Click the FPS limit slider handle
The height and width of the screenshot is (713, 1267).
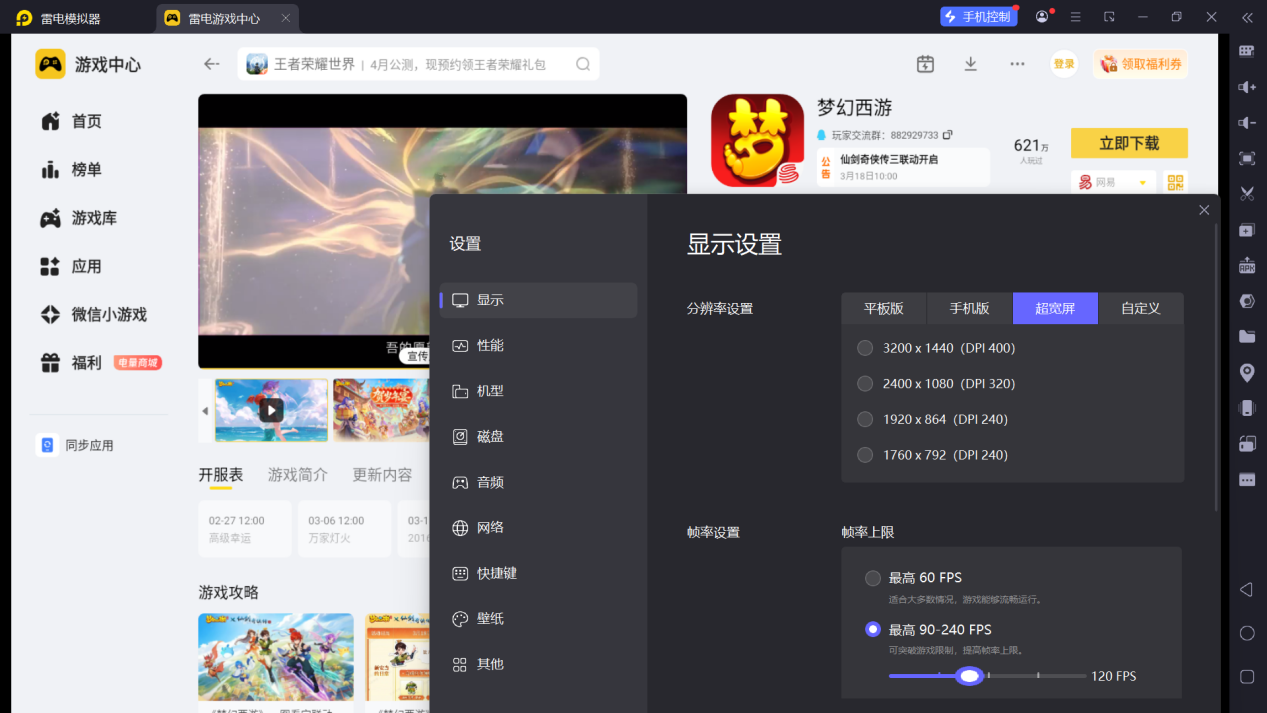tap(969, 676)
